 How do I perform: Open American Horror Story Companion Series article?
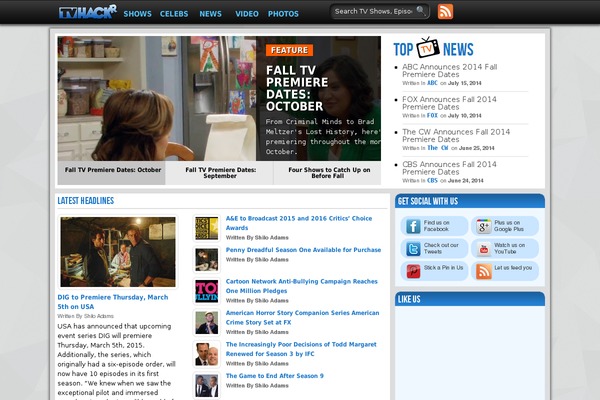coord(302,317)
